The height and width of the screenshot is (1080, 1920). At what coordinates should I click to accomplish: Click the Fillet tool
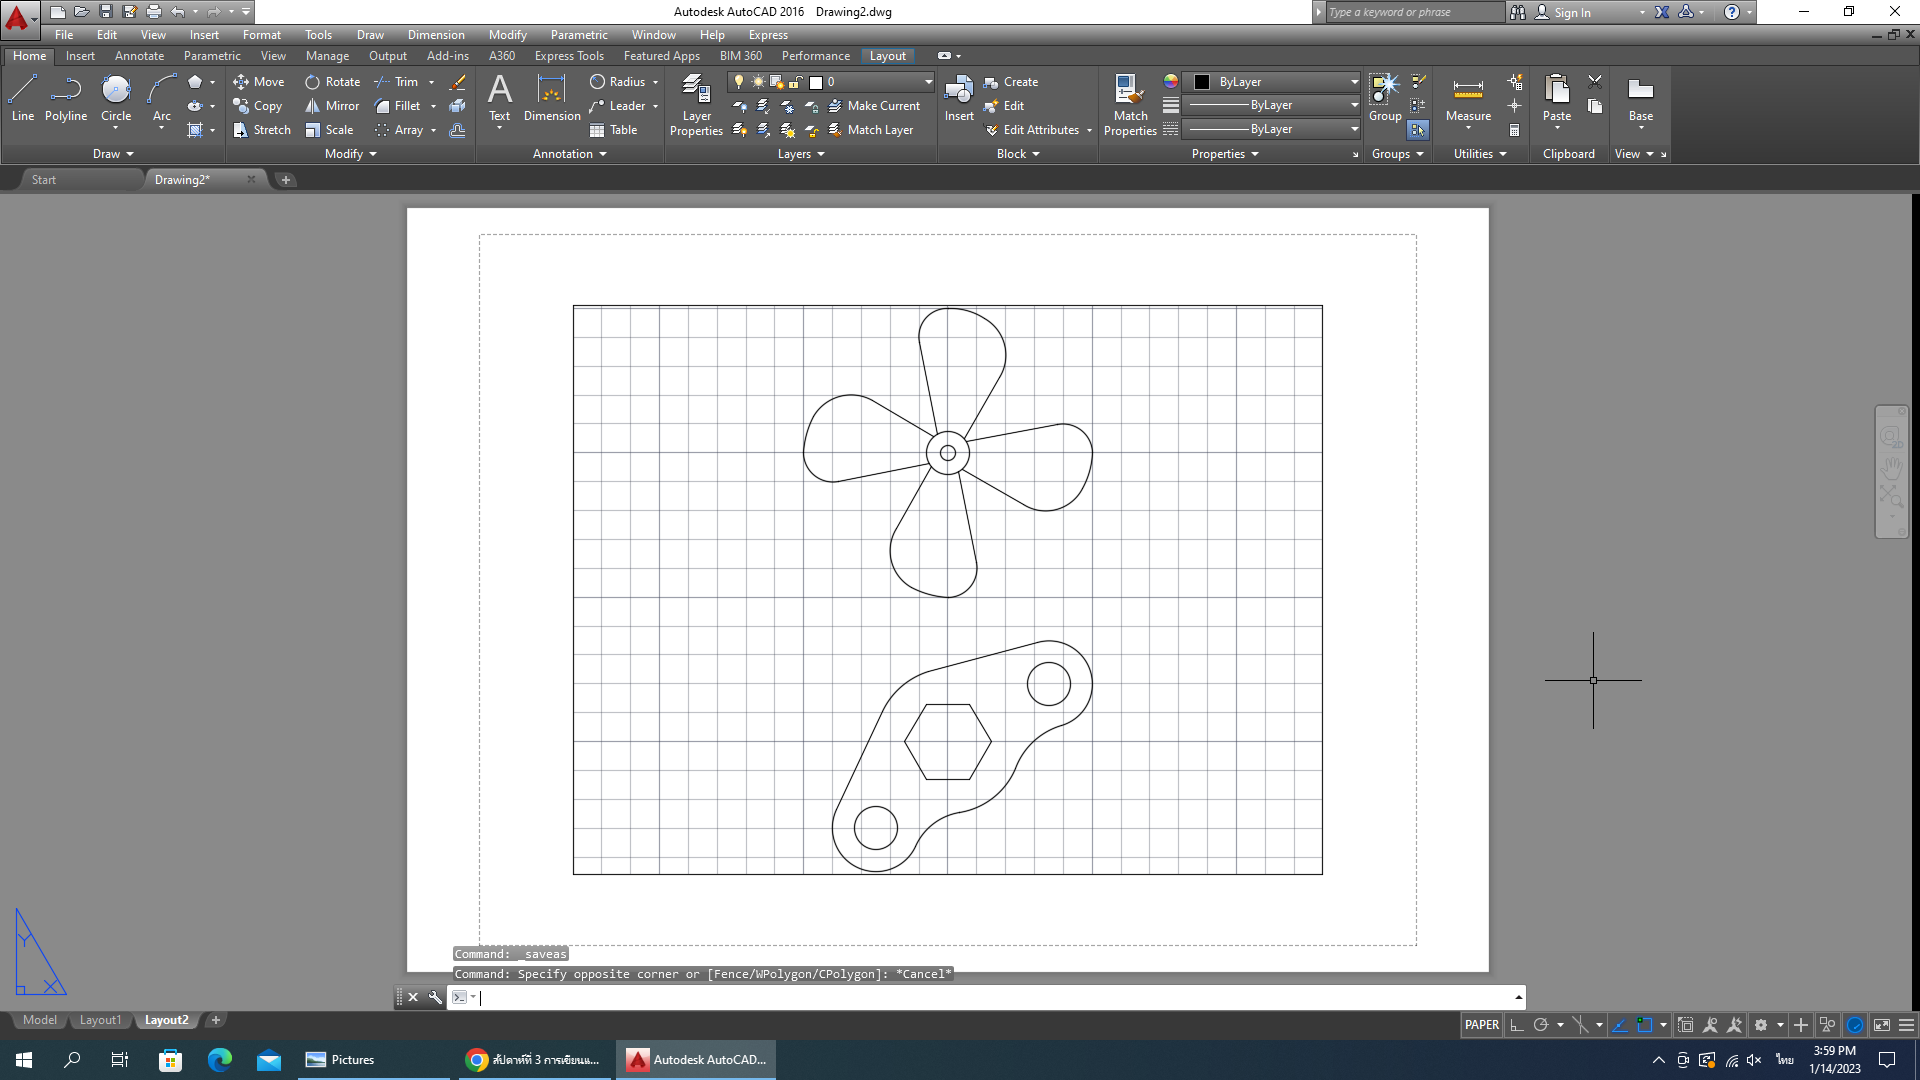[397, 106]
